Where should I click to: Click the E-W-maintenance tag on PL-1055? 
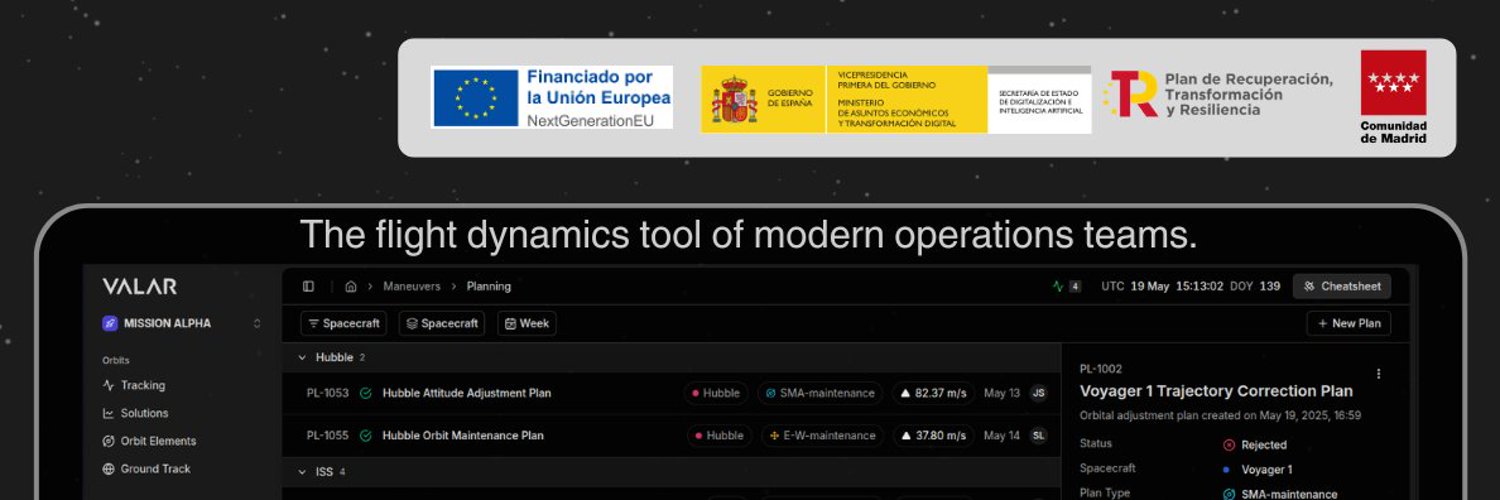(x=822, y=436)
